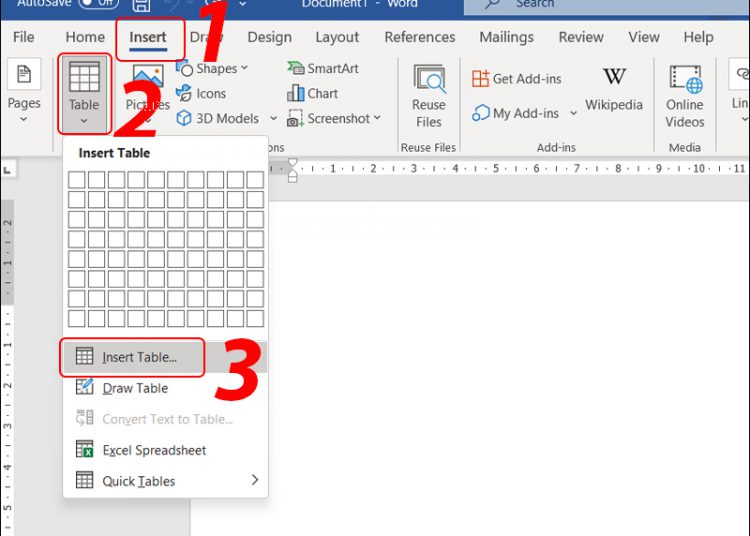Open the Wikipedia add-in

[614, 90]
